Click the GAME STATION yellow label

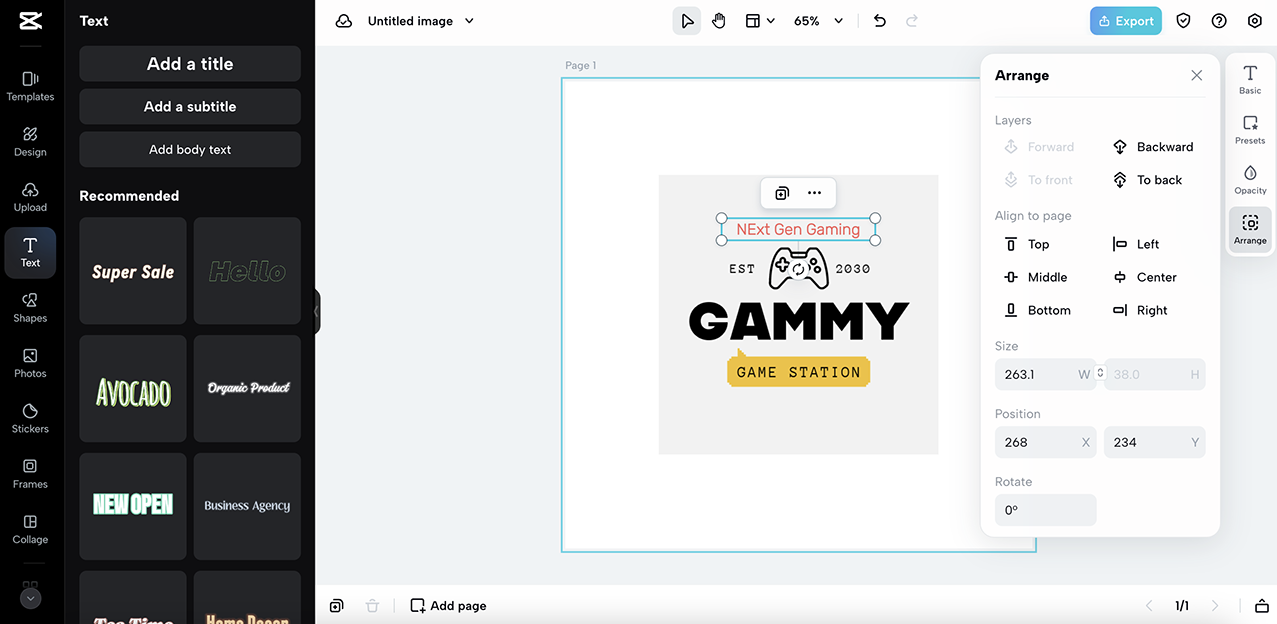798,372
